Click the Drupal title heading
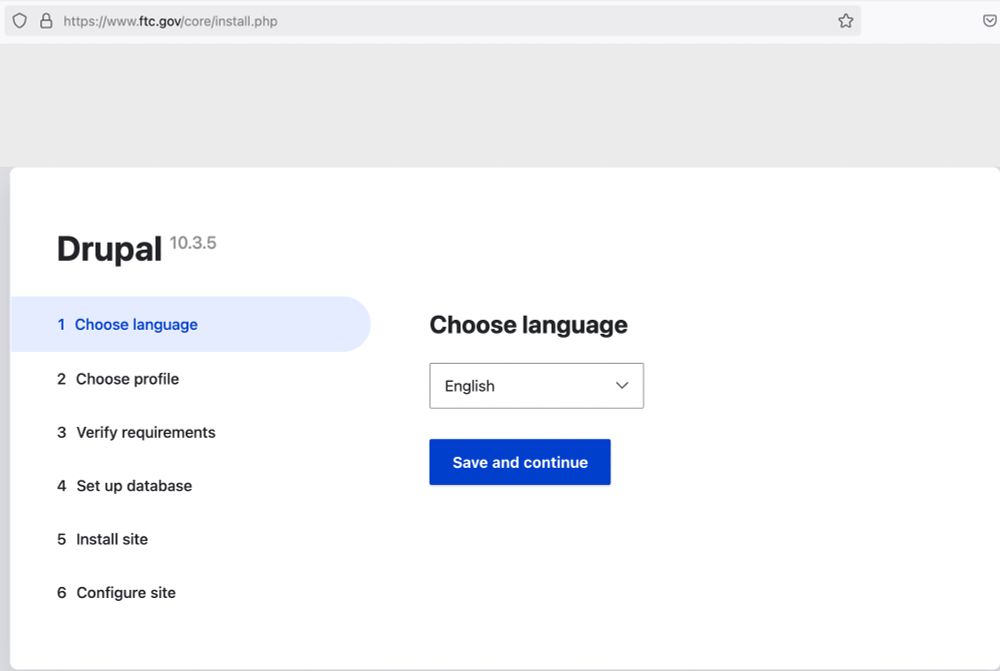The height and width of the screenshot is (671, 1000). (109, 249)
